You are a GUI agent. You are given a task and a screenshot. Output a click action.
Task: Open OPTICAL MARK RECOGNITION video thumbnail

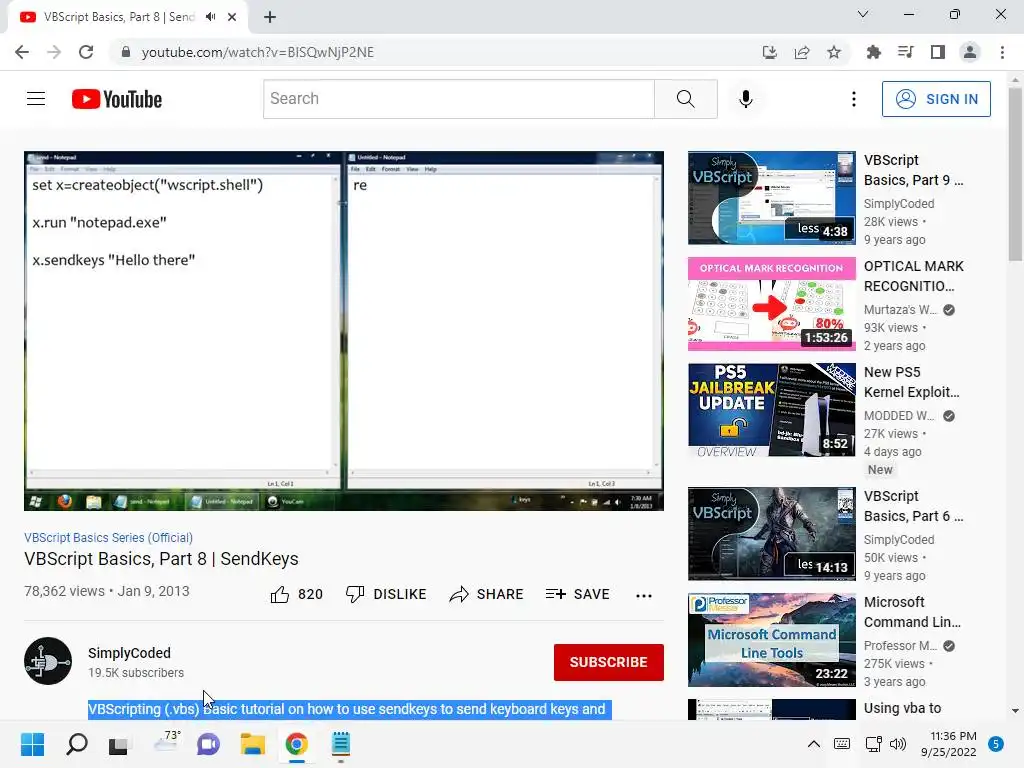pyautogui.click(x=771, y=304)
